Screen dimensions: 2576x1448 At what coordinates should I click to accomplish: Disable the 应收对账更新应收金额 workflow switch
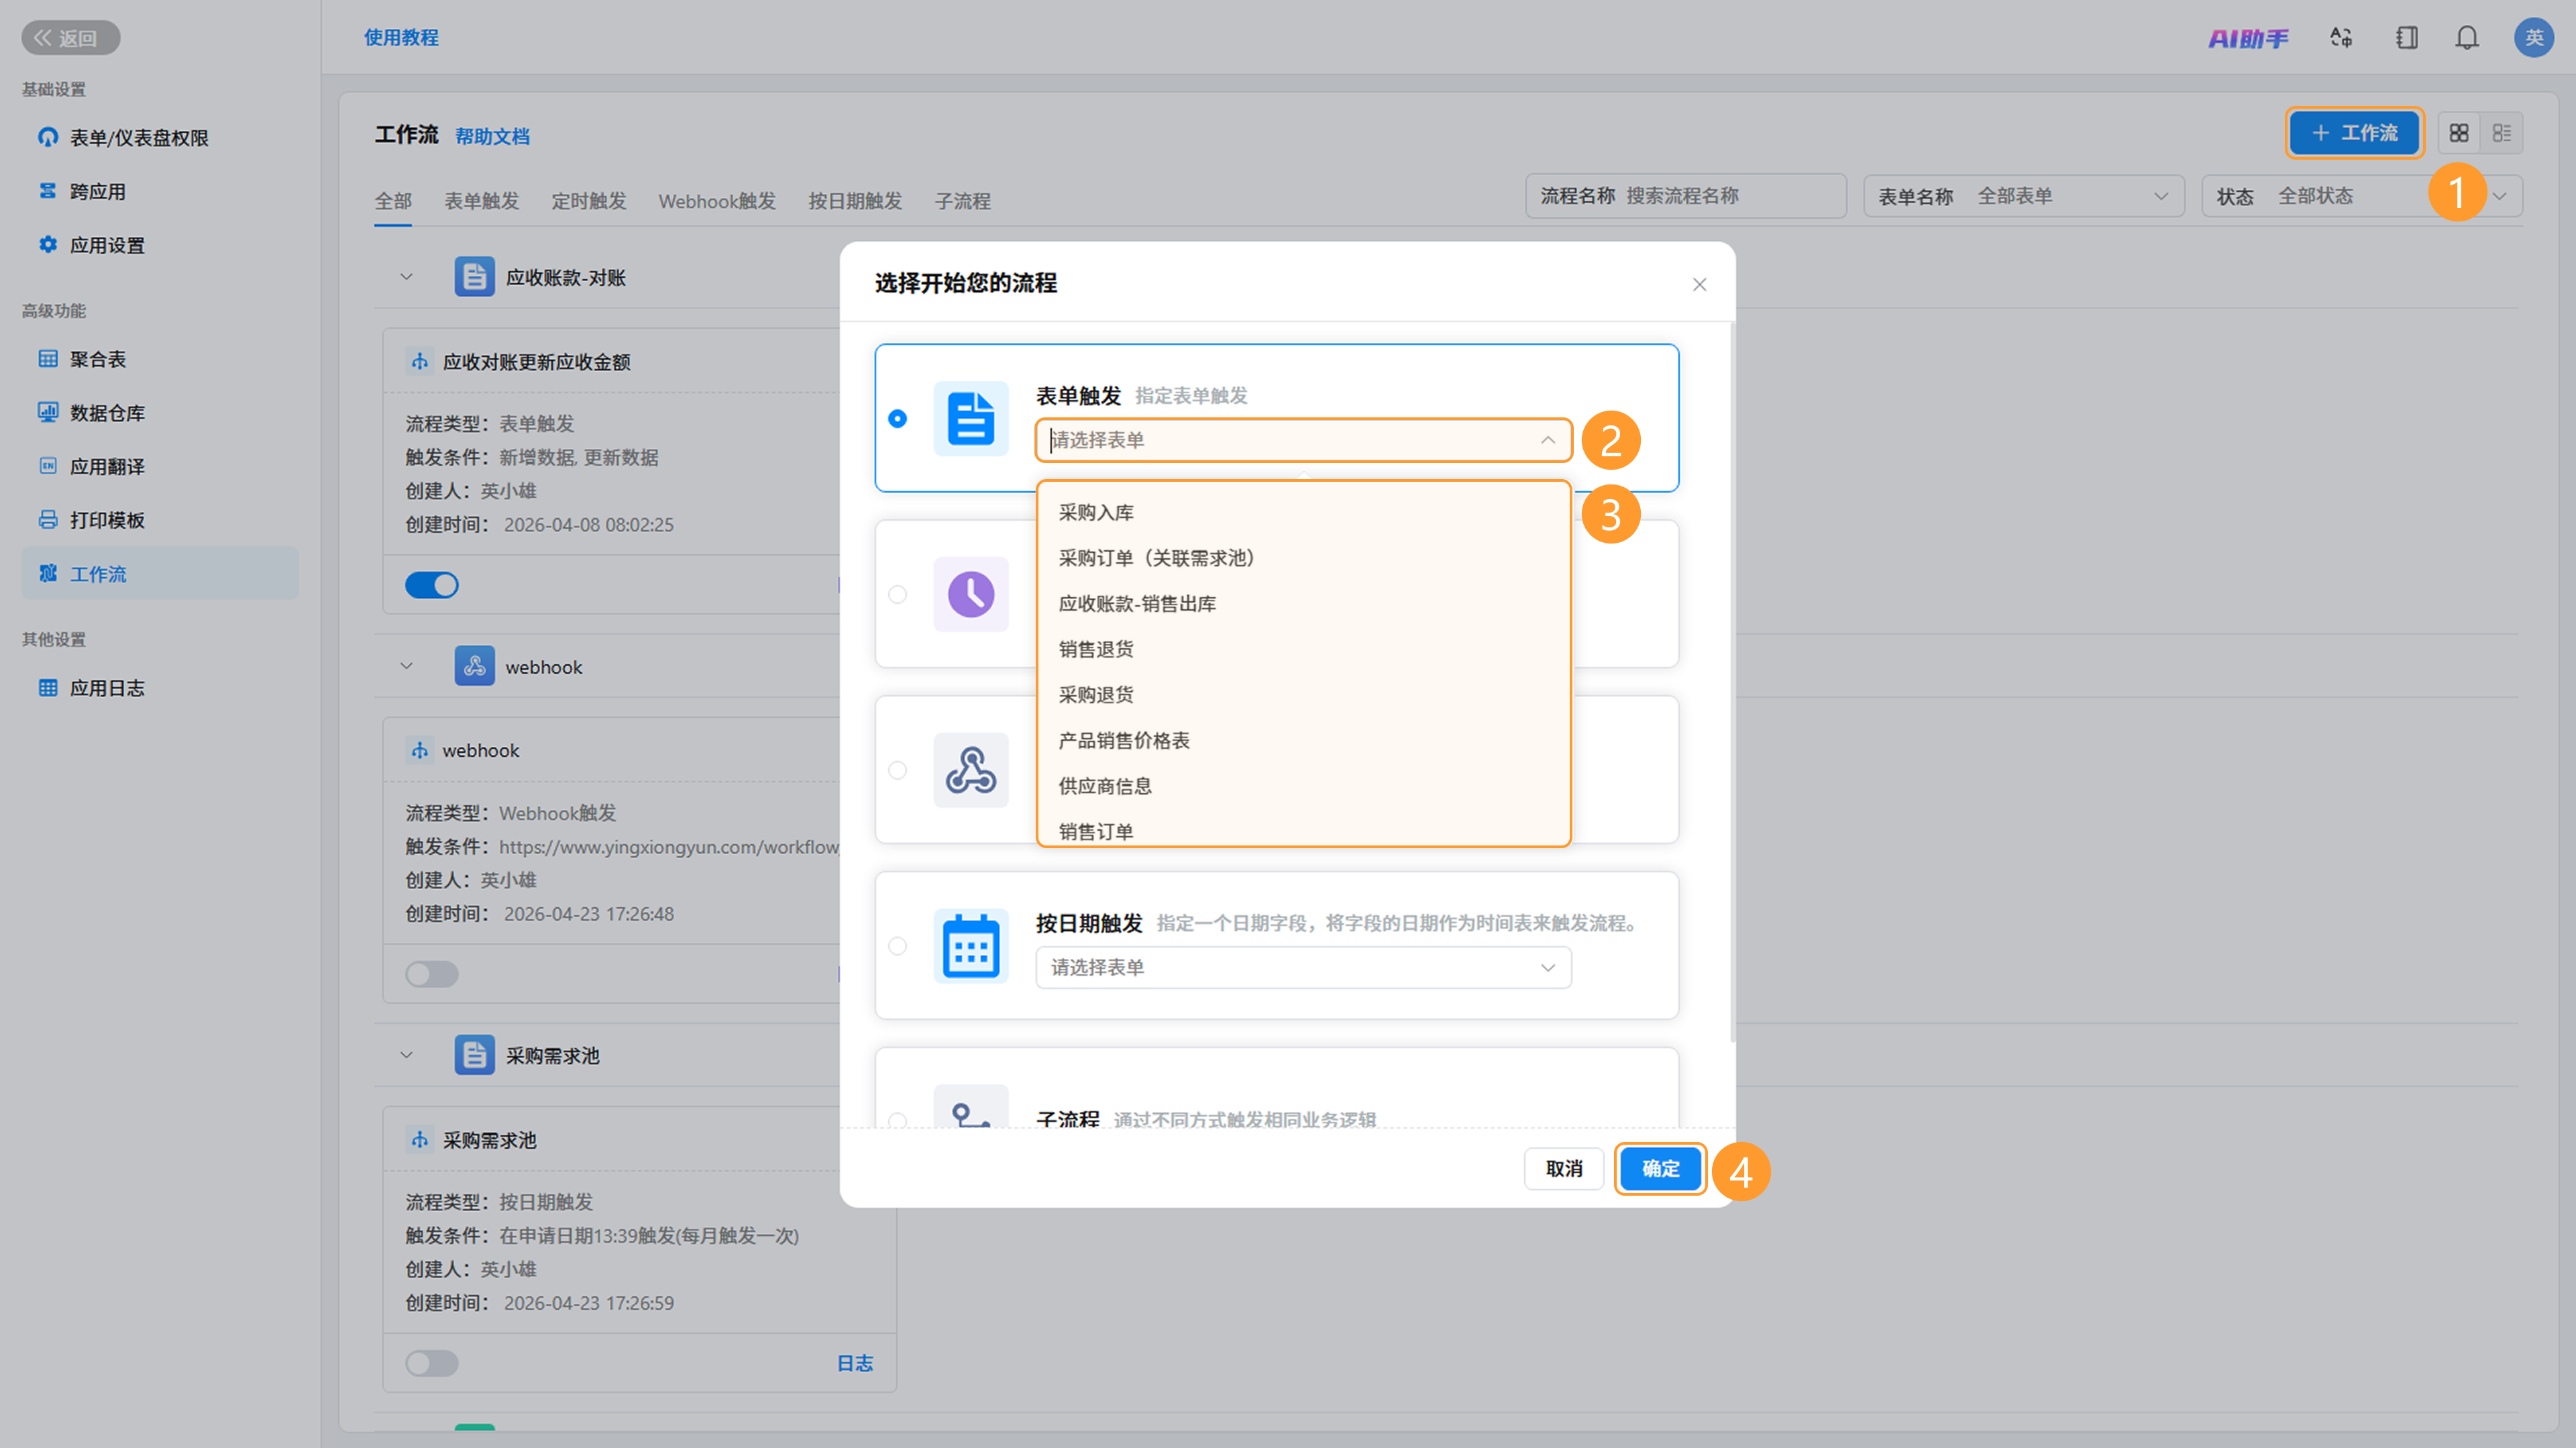point(432,585)
